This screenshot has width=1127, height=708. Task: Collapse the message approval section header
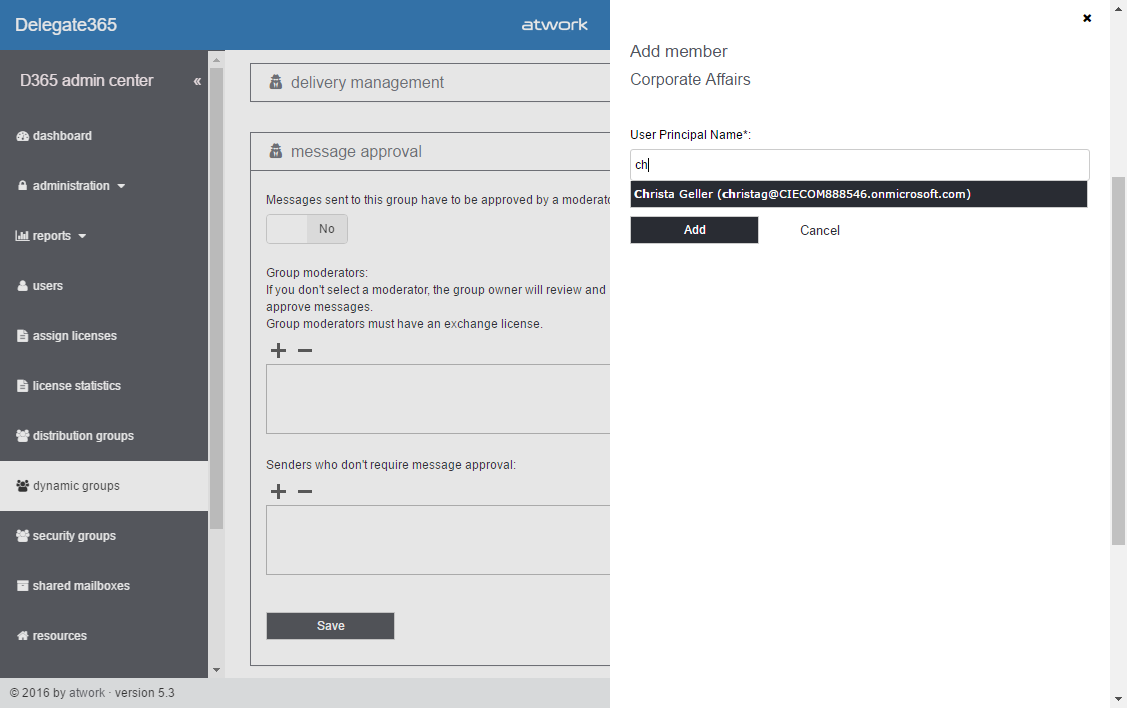430,151
